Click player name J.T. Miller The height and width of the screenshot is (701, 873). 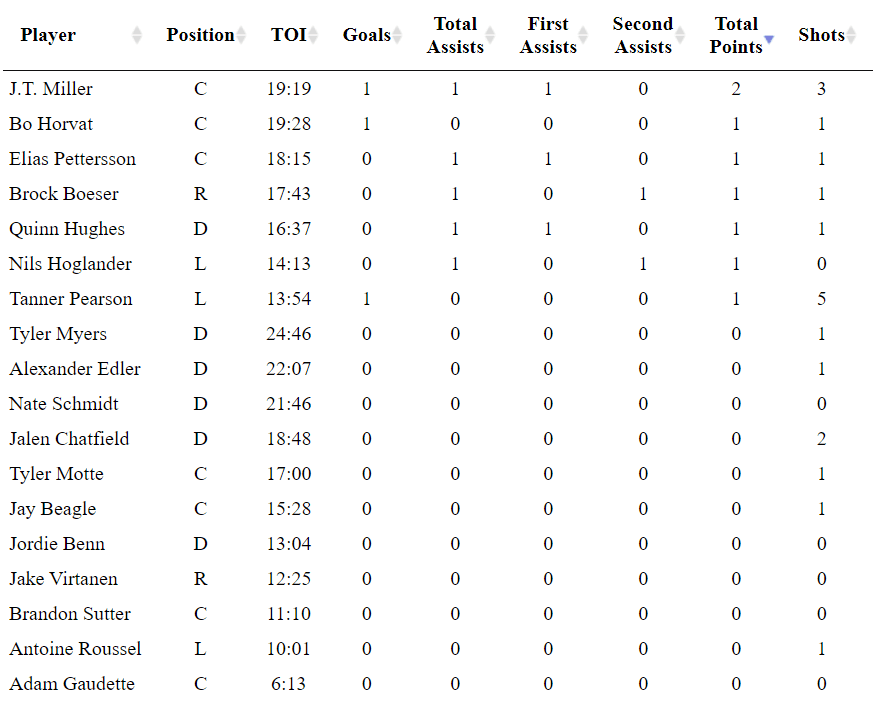(51, 89)
